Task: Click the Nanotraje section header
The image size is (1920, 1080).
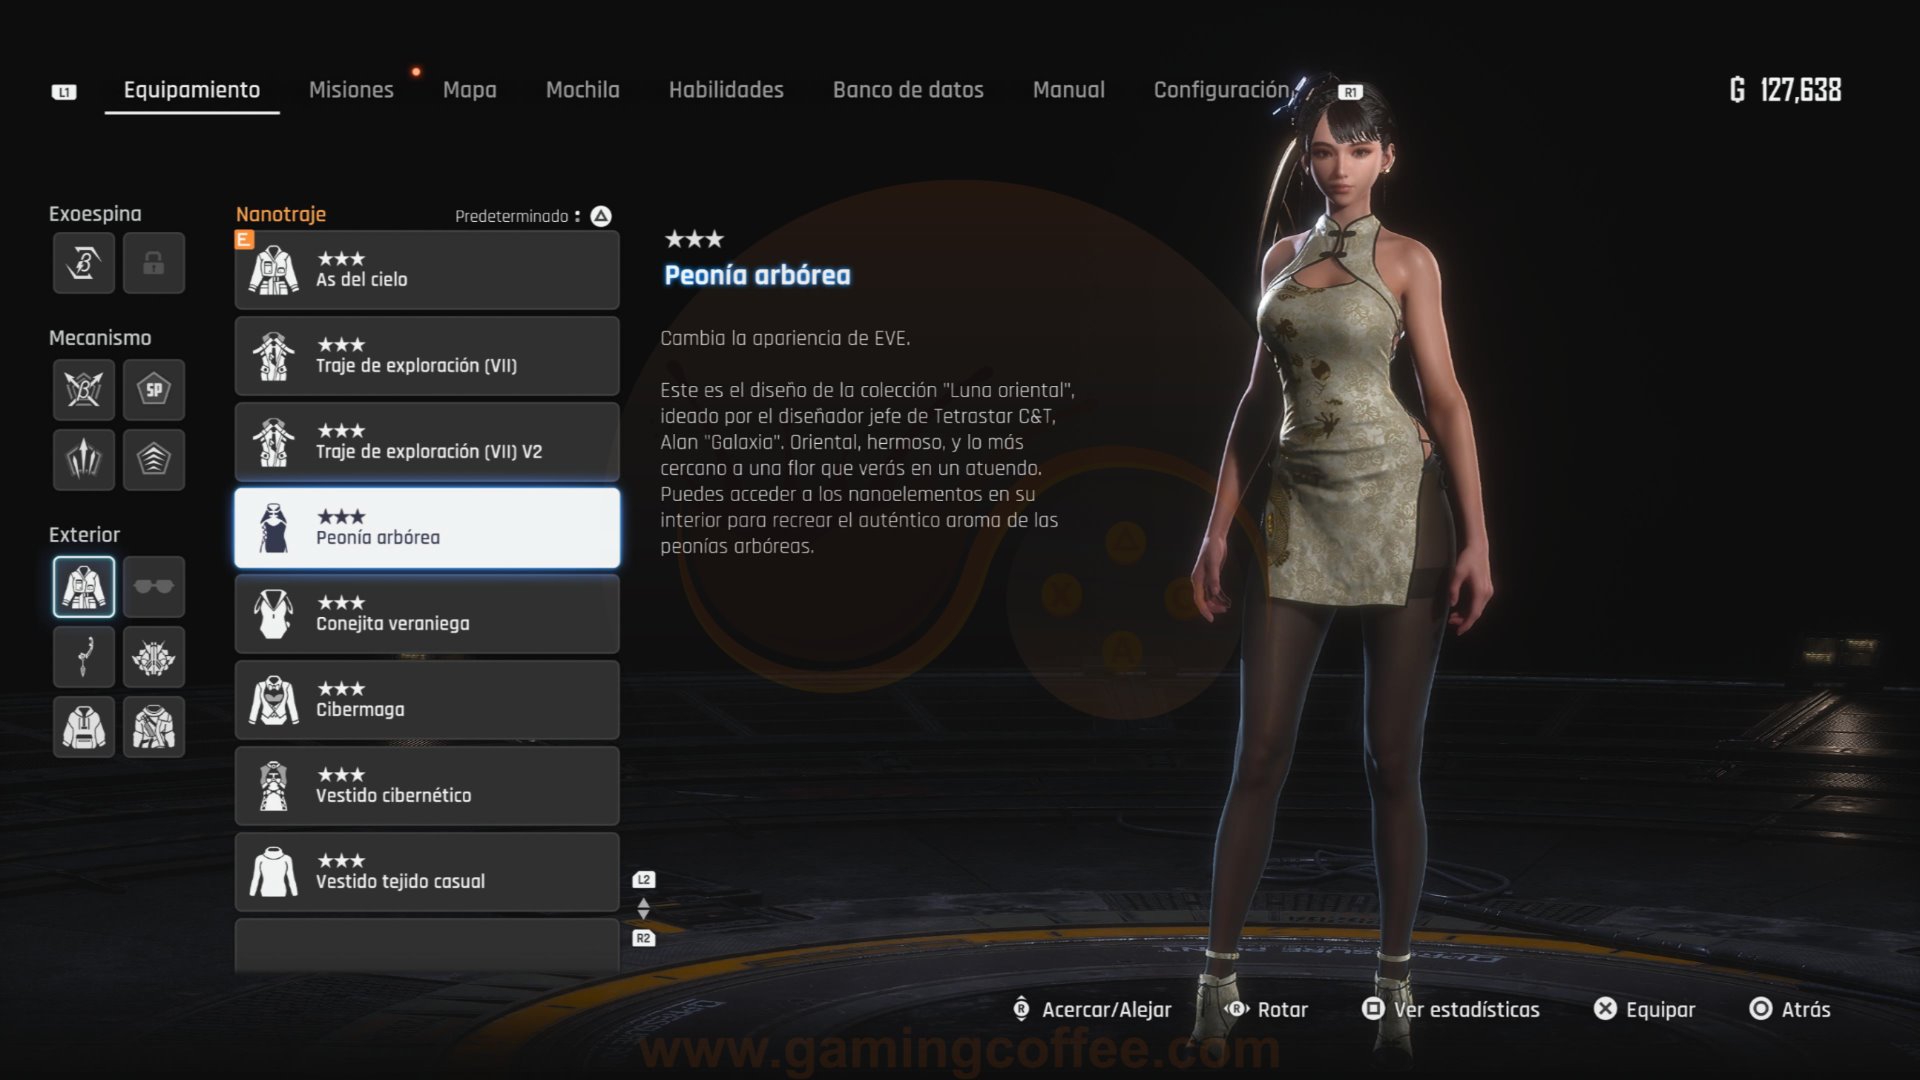Action: (x=281, y=214)
